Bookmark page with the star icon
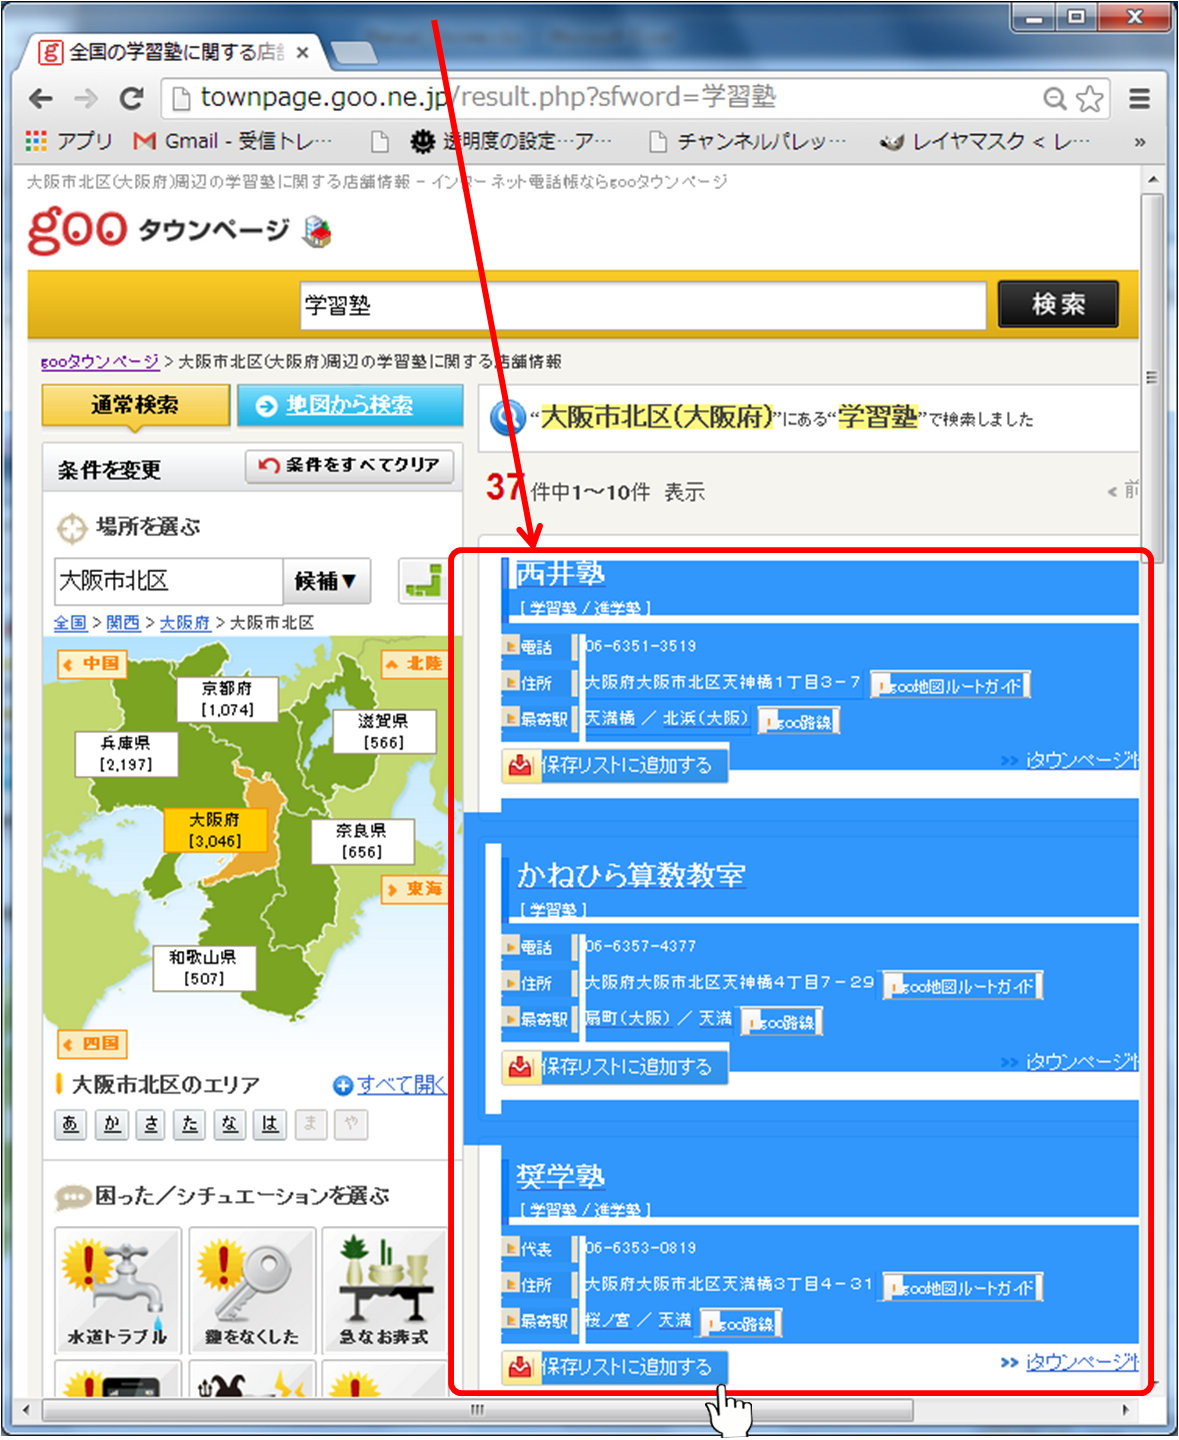The image size is (1179, 1440). coord(1090,98)
